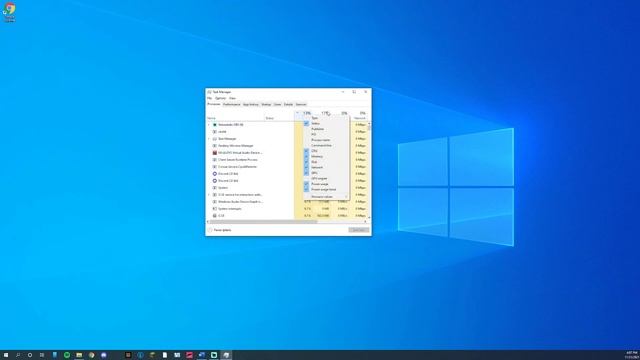Image resolution: width=640 pixels, height=360 pixels.
Task: Show the Command line column
Action: click(327, 145)
